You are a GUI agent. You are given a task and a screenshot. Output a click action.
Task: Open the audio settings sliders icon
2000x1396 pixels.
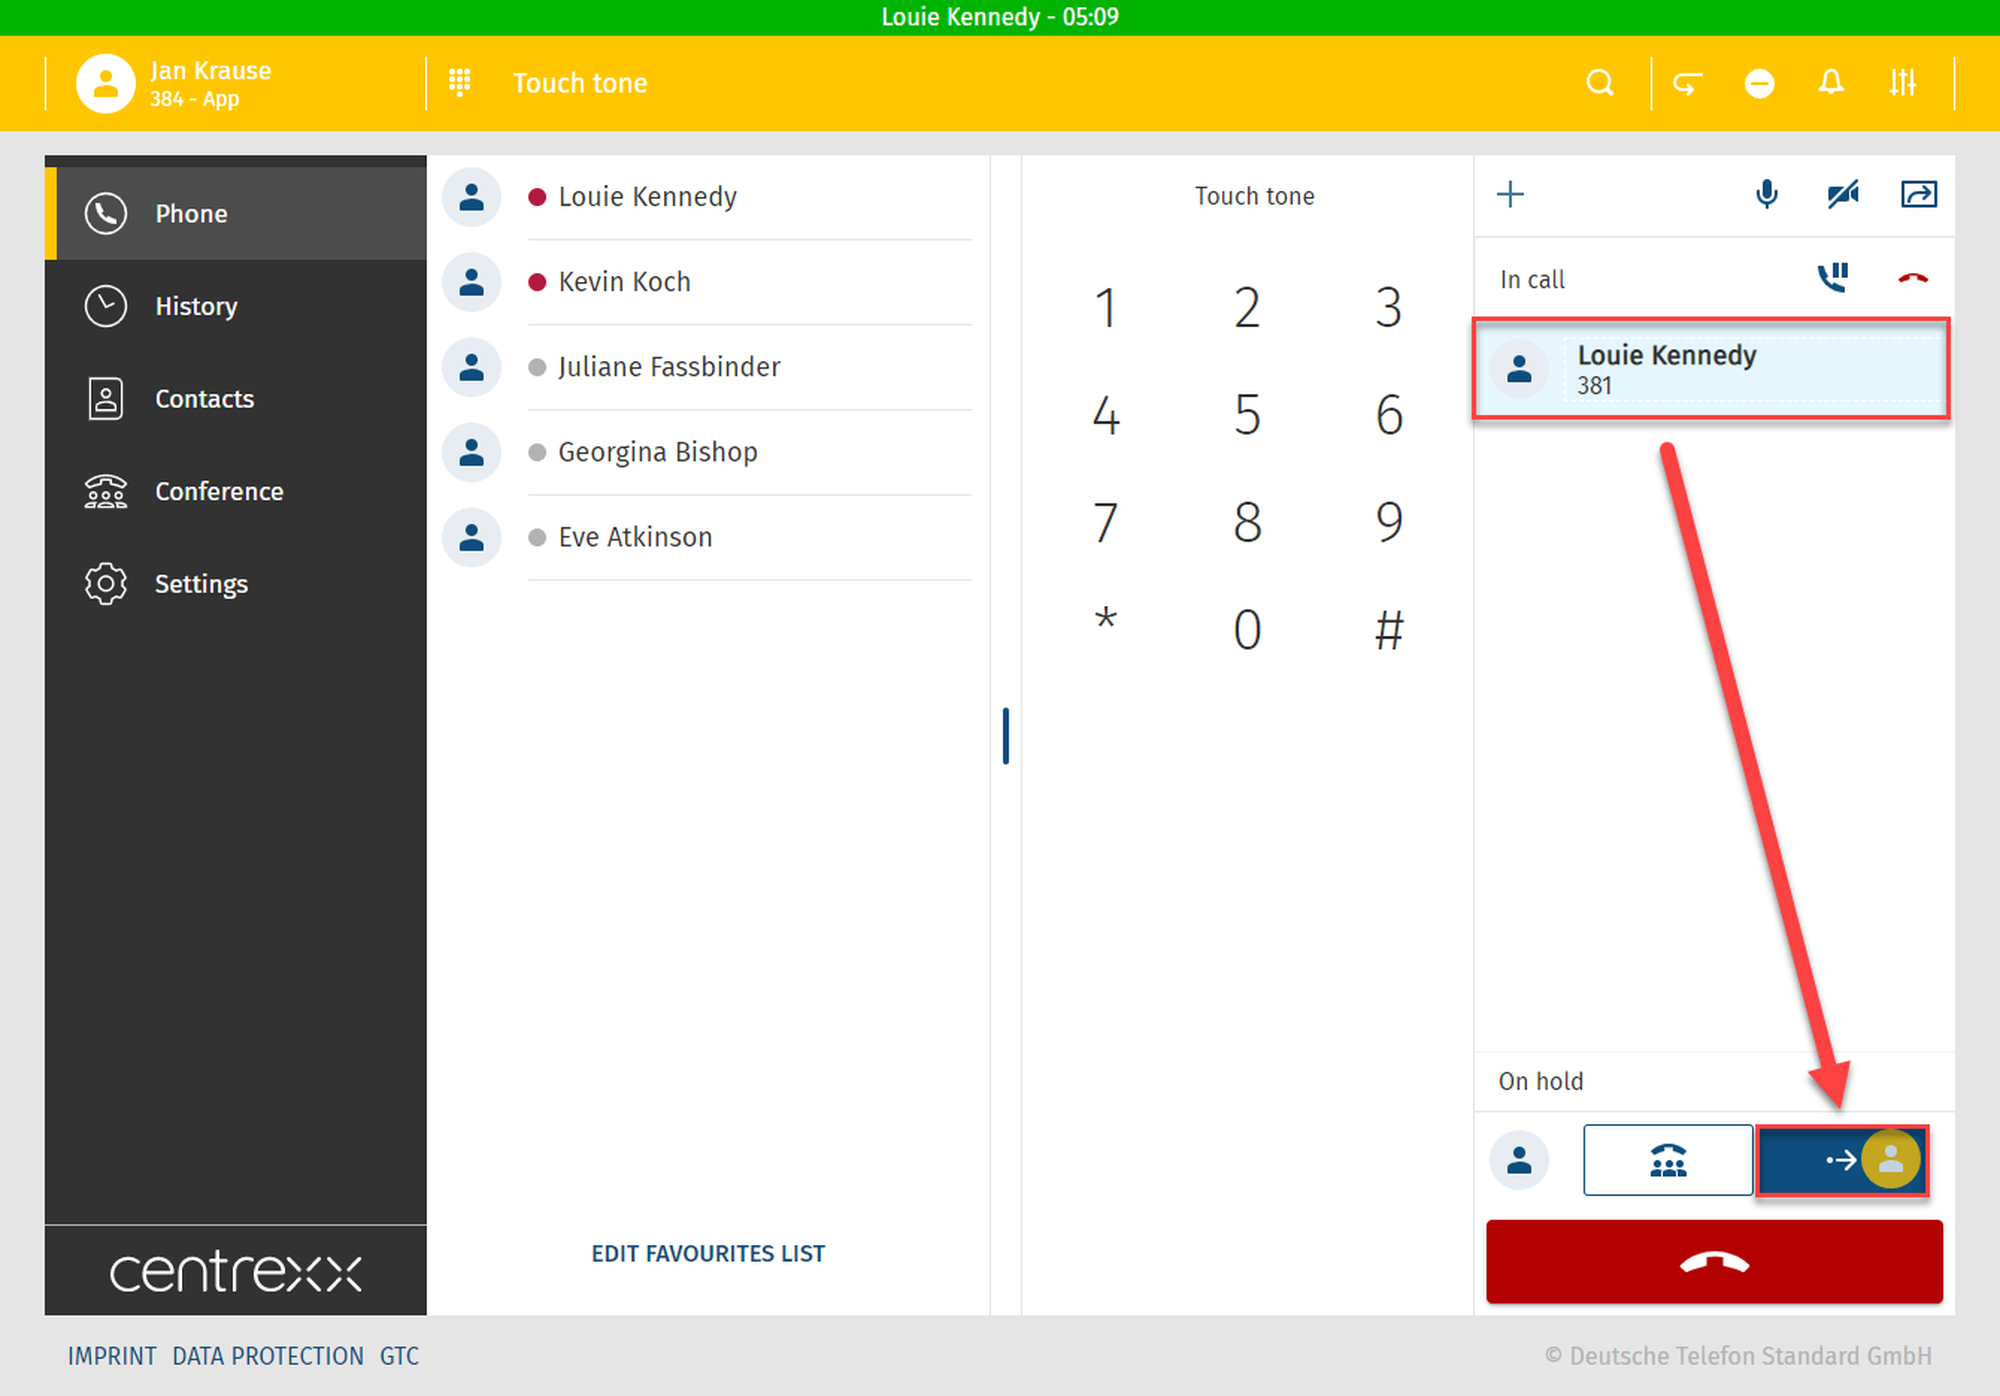(x=1902, y=83)
